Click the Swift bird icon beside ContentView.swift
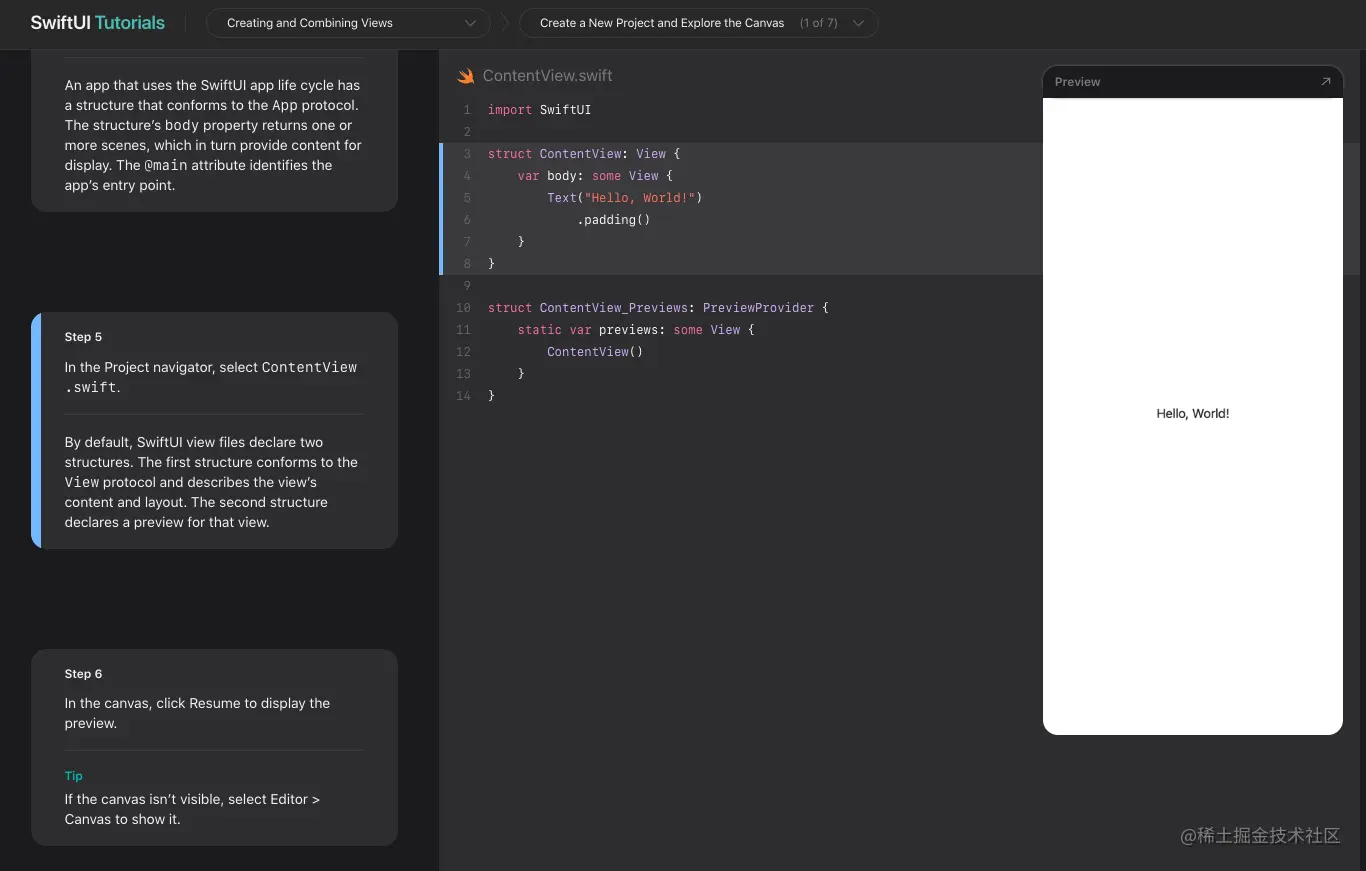This screenshot has width=1366, height=871. tap(465, 76)
